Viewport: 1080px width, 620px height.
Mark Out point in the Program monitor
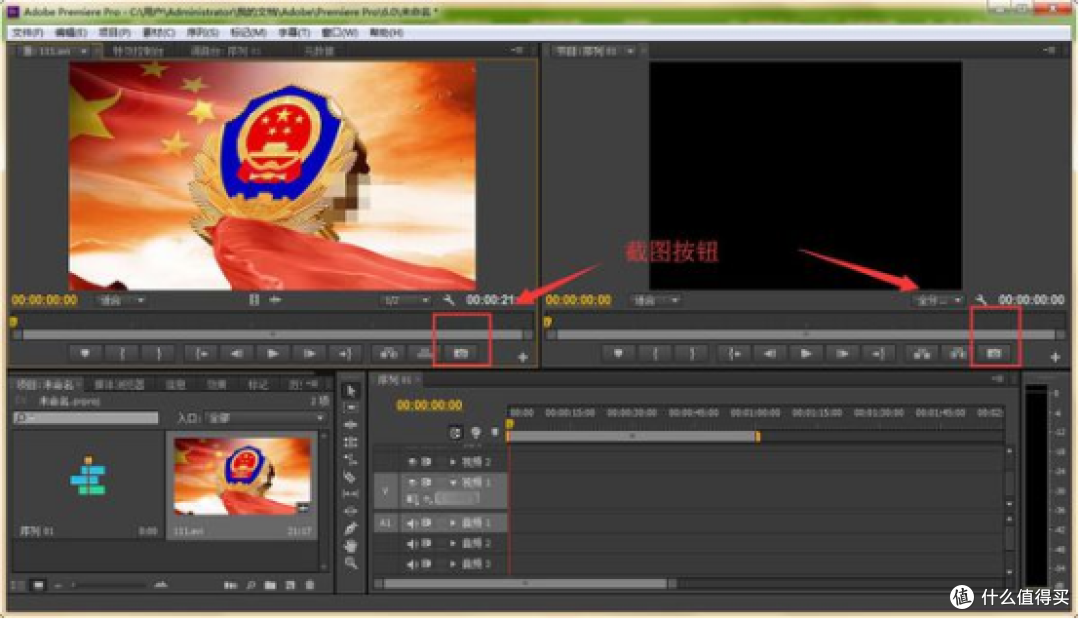(x=692, y=353)
